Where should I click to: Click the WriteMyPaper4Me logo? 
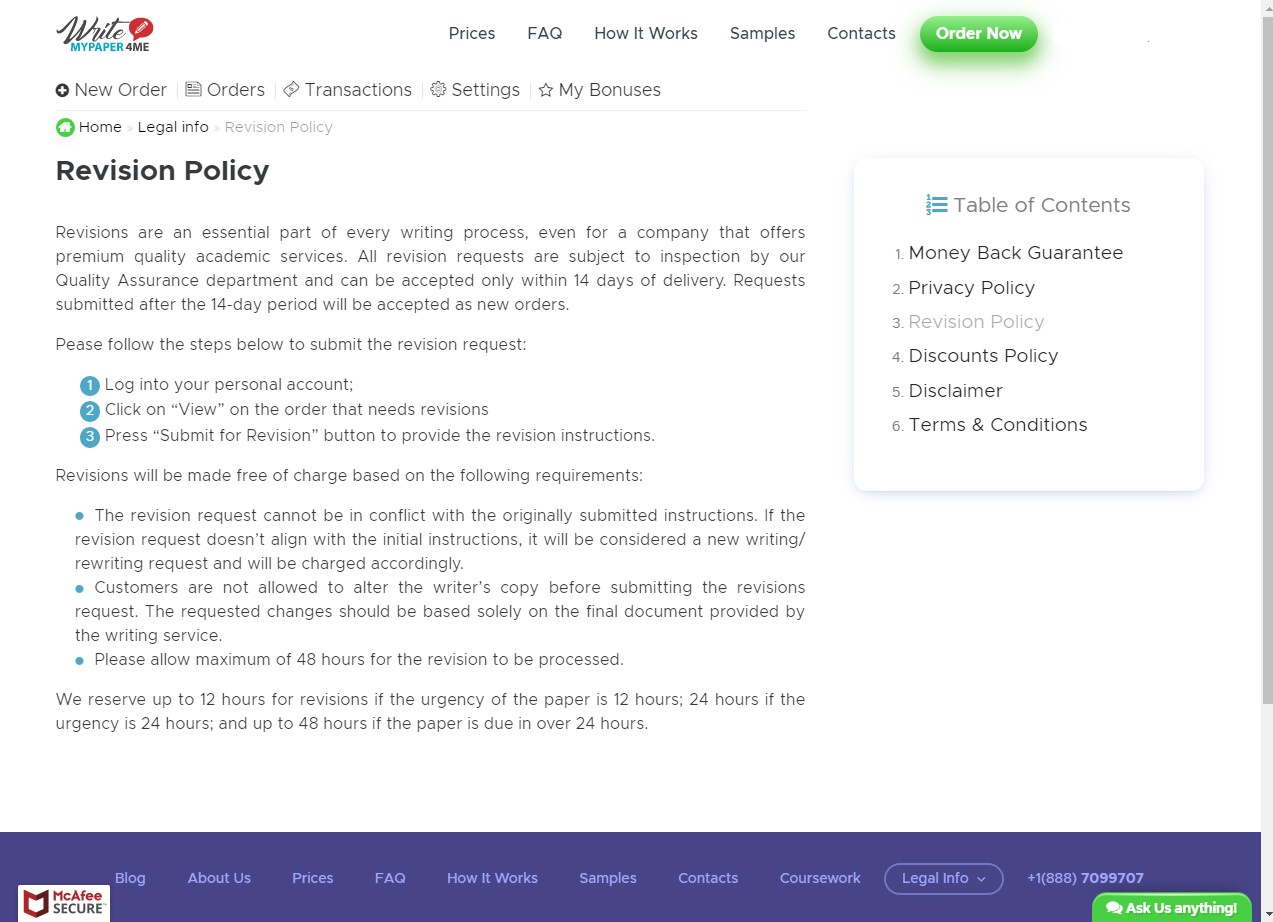tap(104, 34)
